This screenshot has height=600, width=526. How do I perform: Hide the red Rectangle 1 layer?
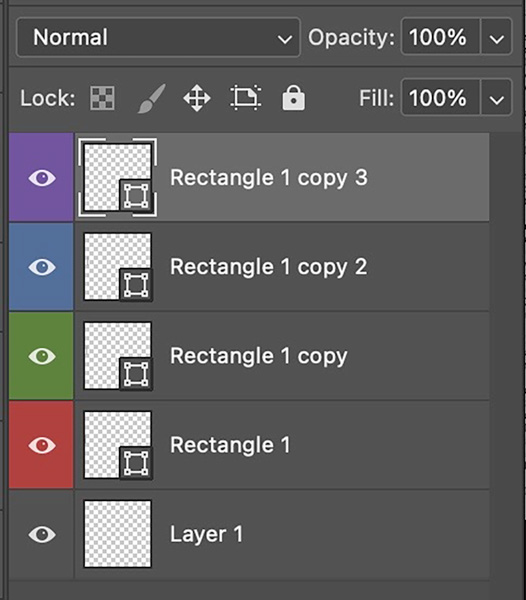[x=42, y=445]
